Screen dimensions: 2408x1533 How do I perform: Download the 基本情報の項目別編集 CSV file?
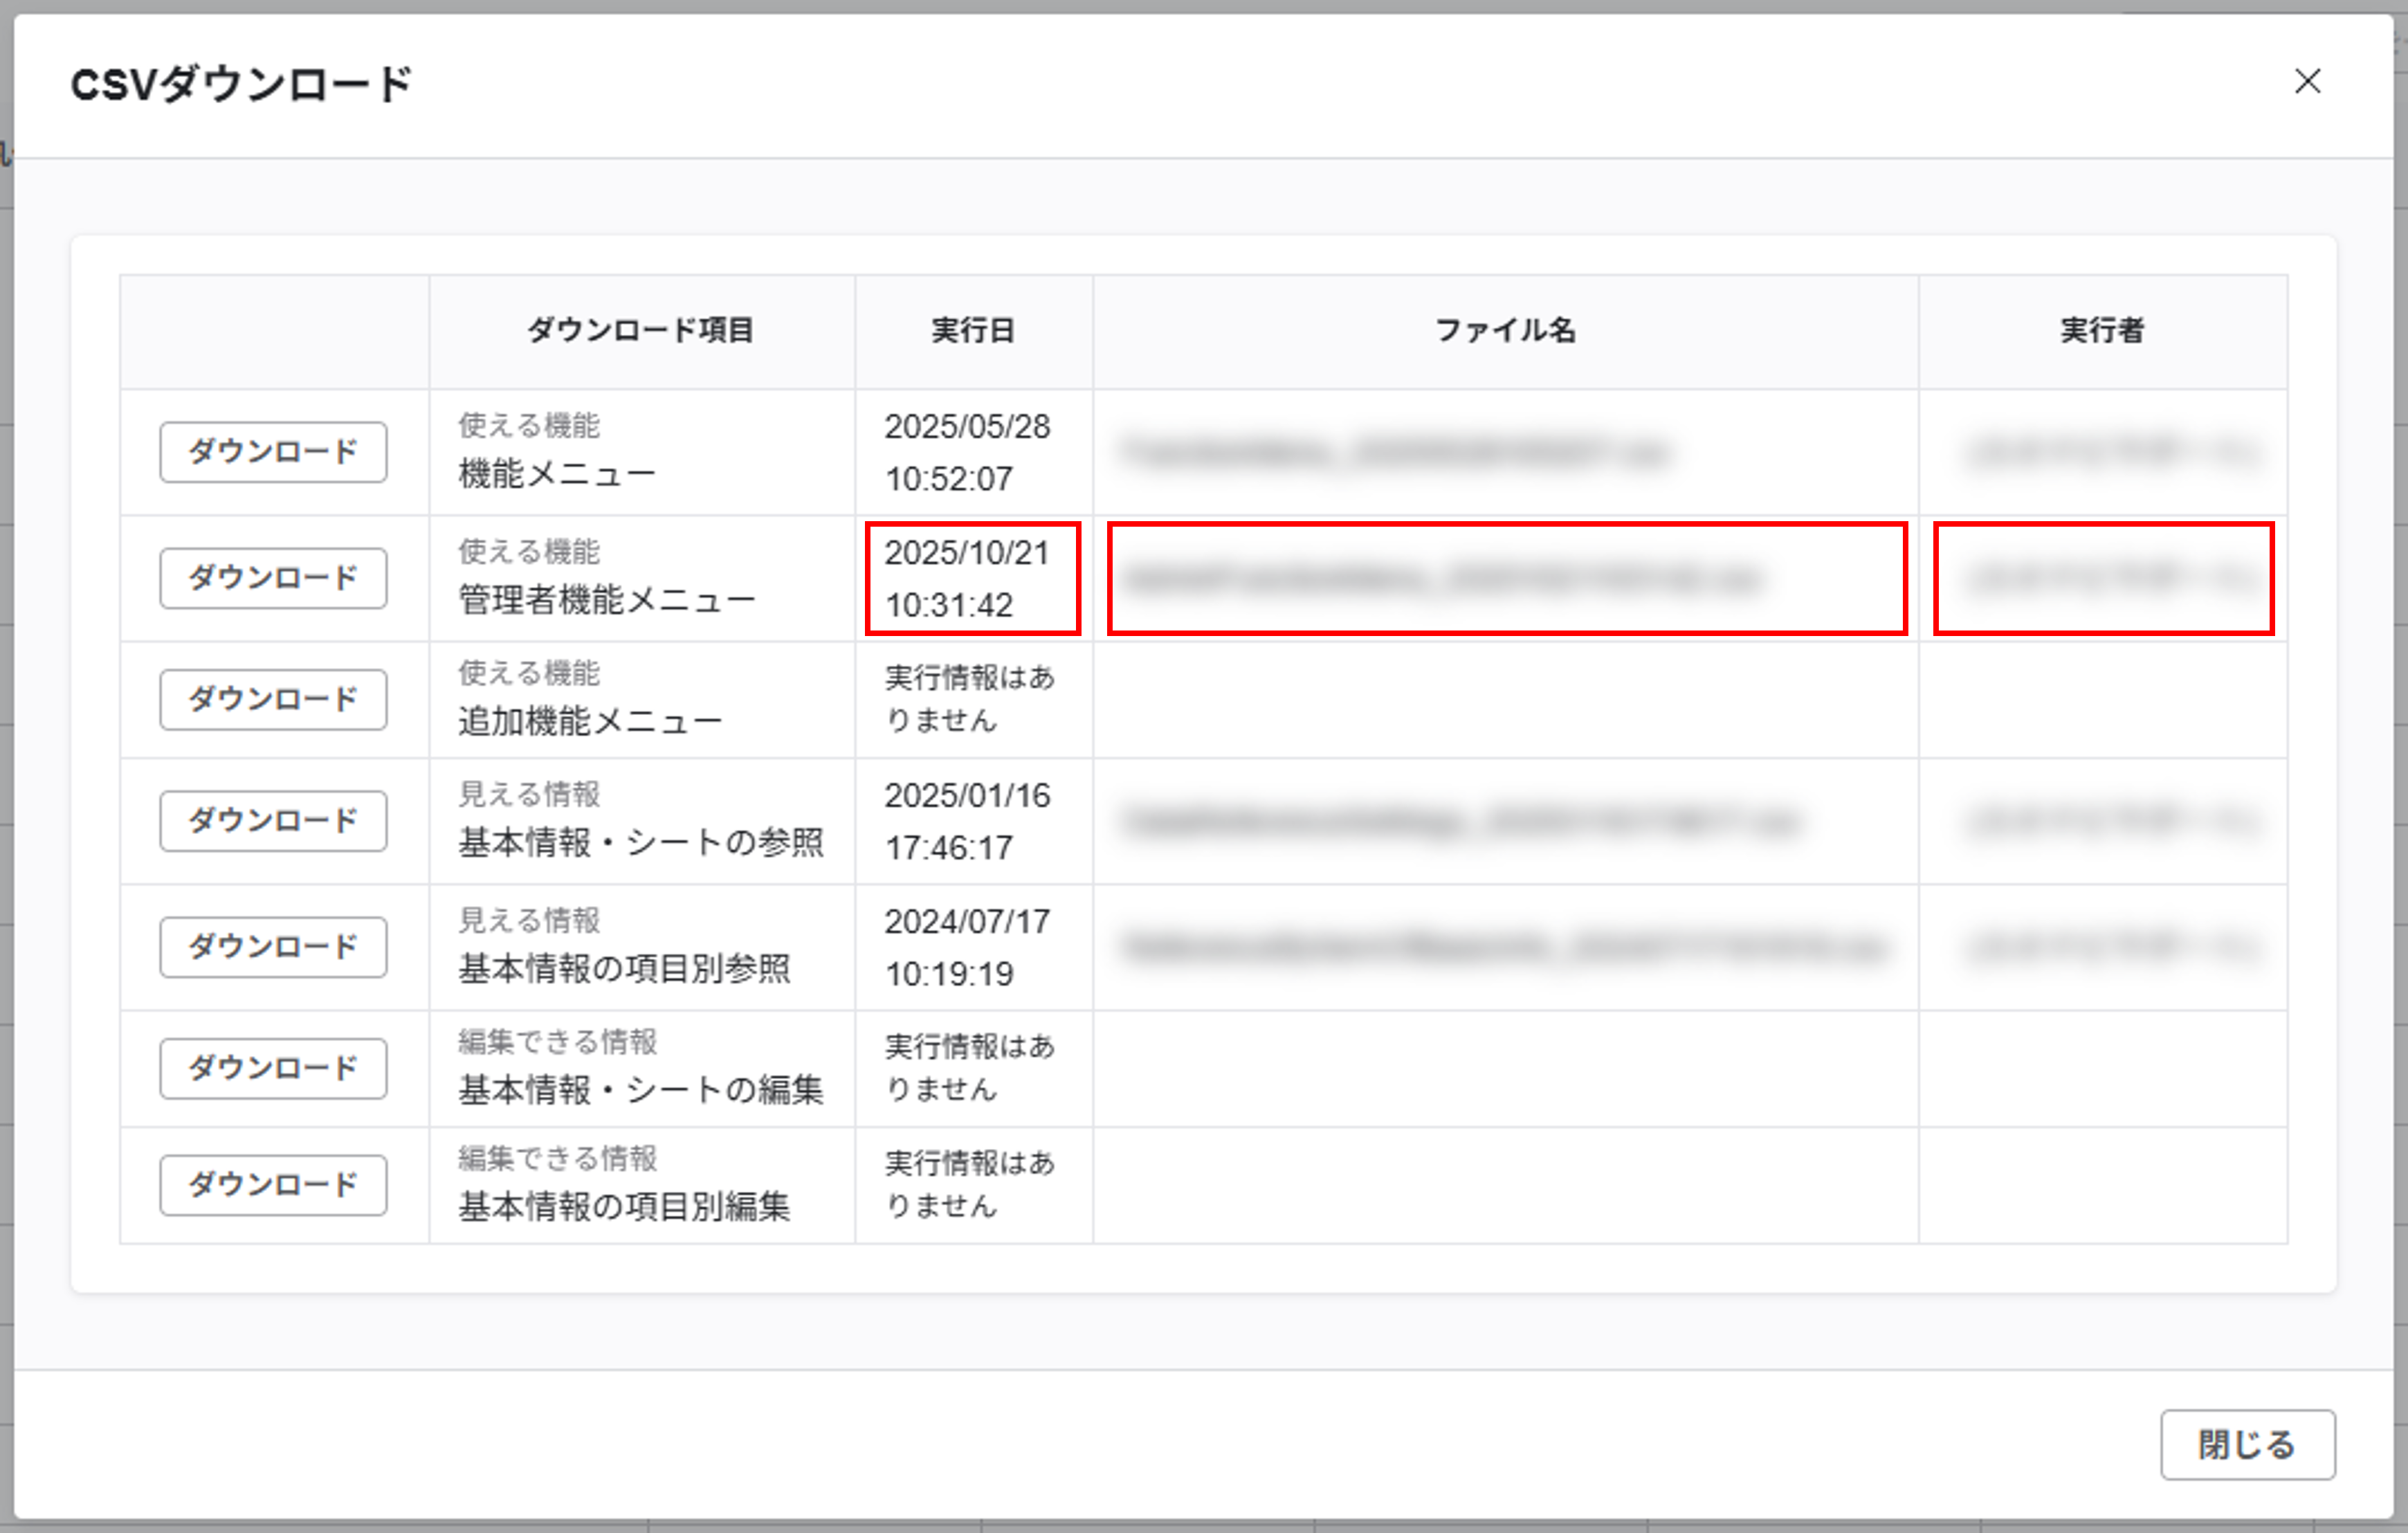pos(272,1185)
